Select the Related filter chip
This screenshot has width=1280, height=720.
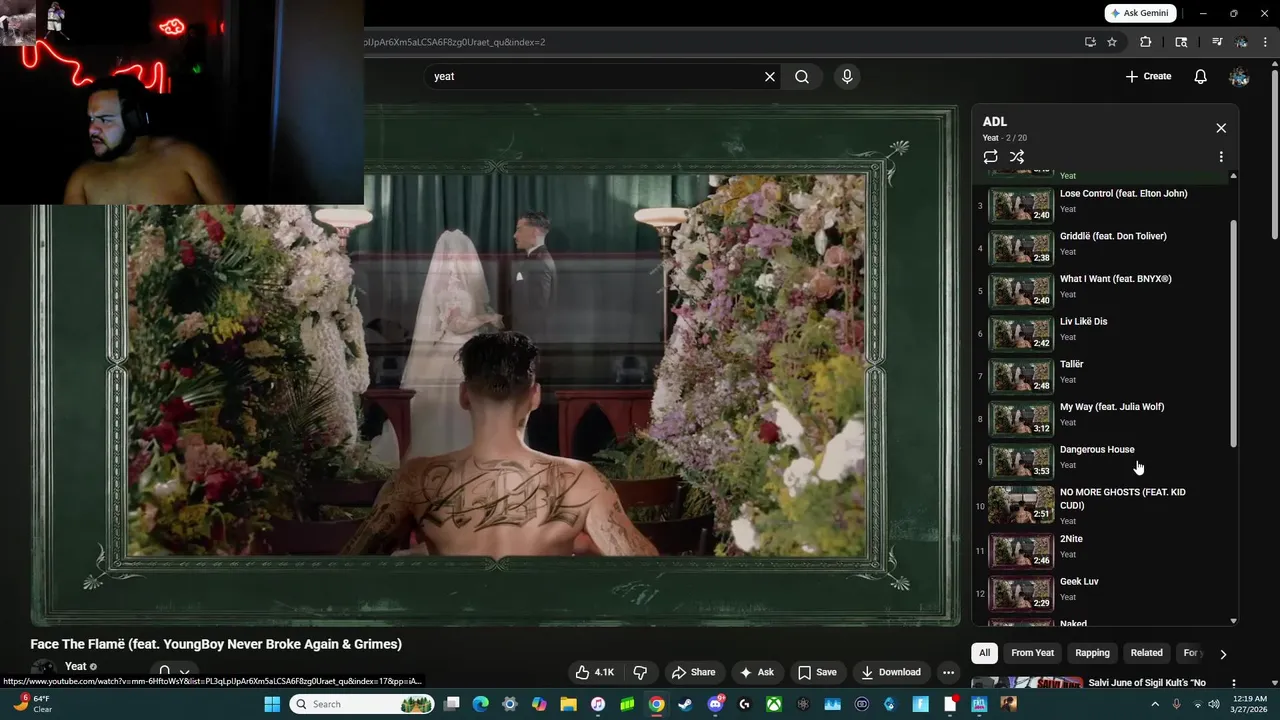tap(1146, 653)
